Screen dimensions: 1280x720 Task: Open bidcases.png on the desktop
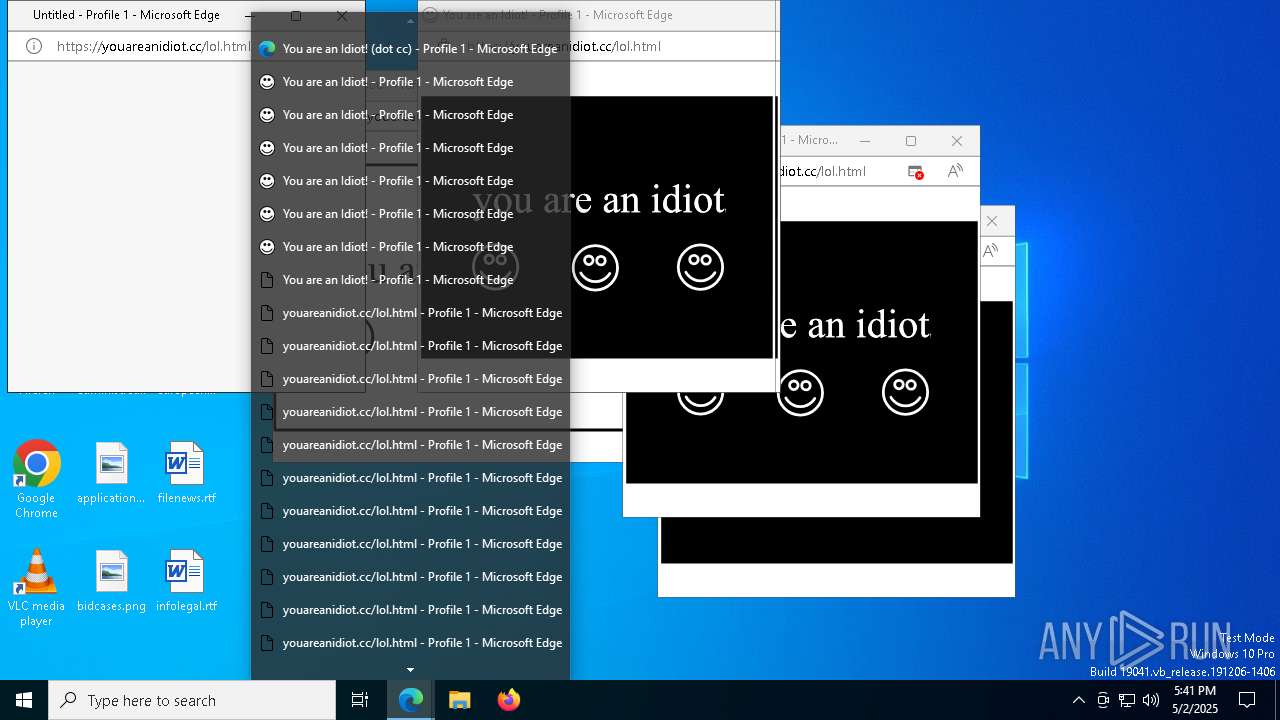(x=111, y=581)
